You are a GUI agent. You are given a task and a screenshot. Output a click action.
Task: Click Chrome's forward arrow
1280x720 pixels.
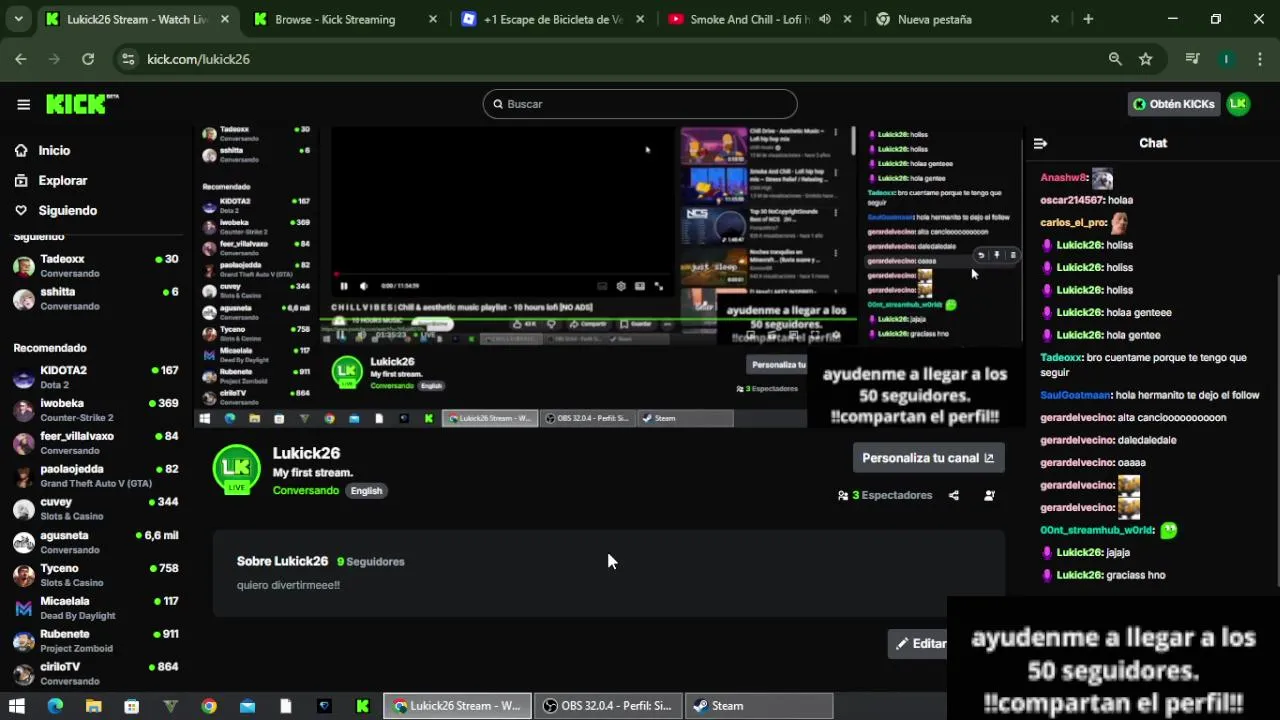click(x=54, y=59)
